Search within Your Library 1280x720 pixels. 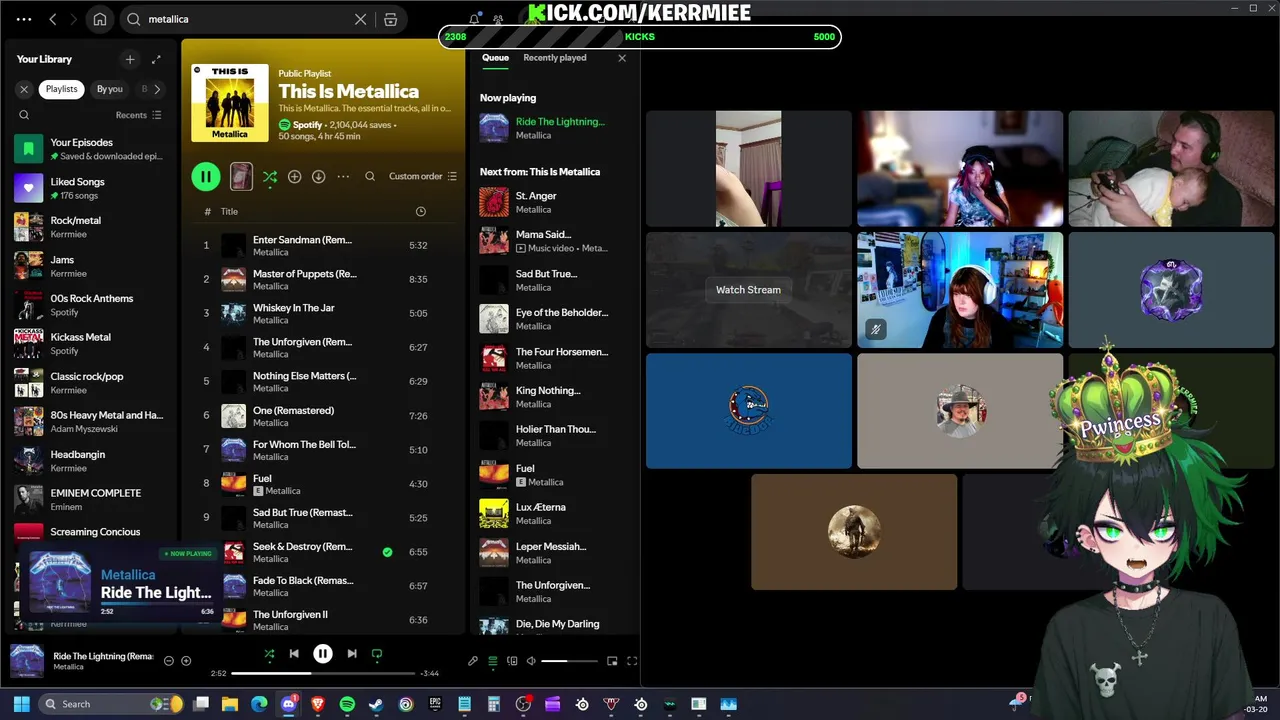24,115
